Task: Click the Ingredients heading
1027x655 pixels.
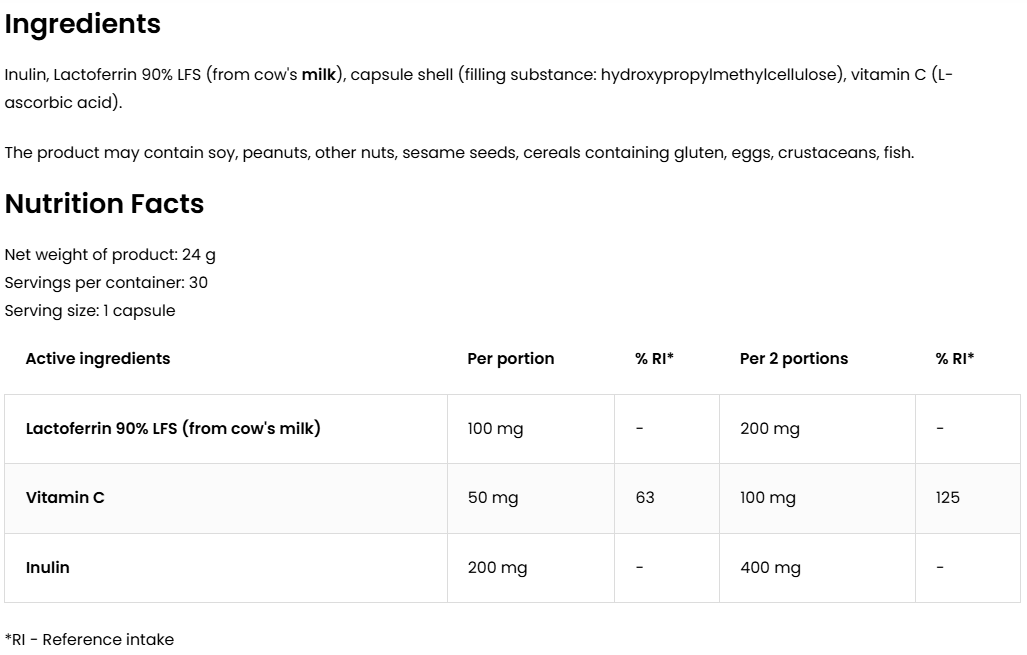Action: pos(83,24)
